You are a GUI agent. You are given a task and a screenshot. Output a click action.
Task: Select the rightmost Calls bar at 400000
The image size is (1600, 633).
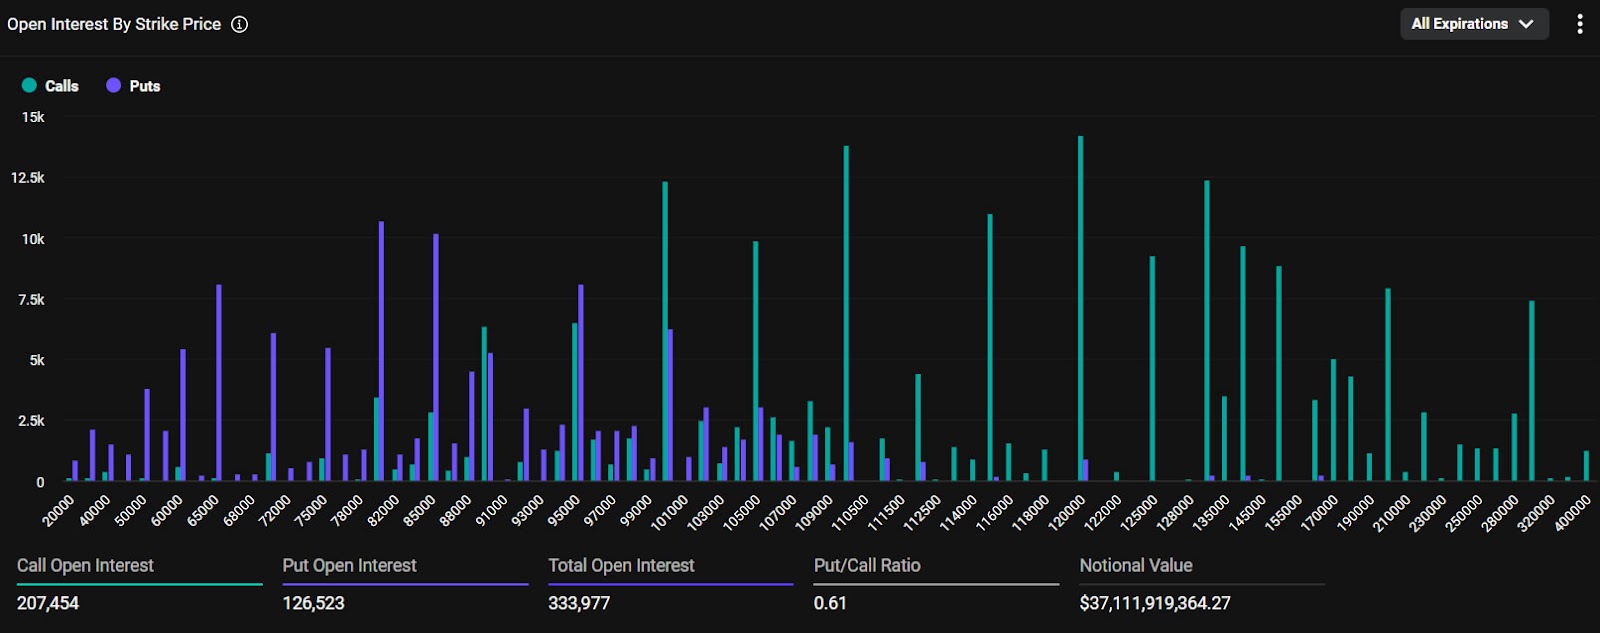point(1586,466)
